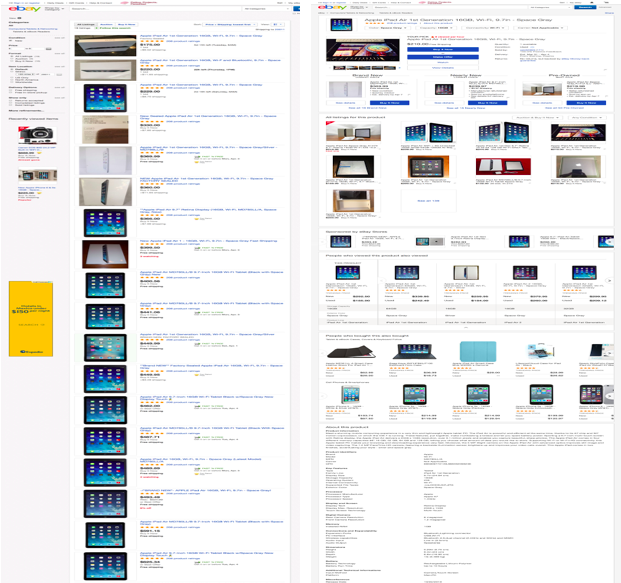
Task: Click blue Search button on right page
Action: (585, 7)
